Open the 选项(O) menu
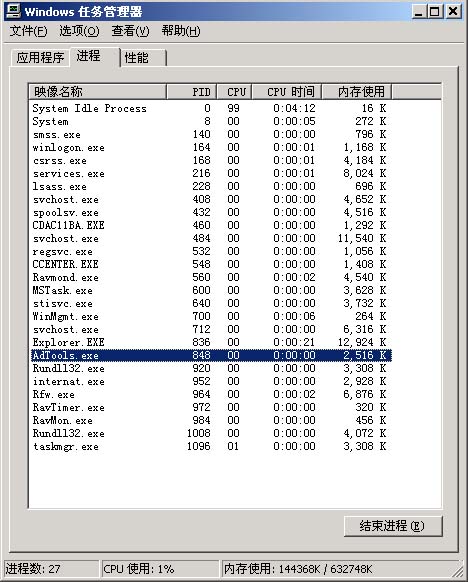Screen dimensions: 468x582 [79, 31]
